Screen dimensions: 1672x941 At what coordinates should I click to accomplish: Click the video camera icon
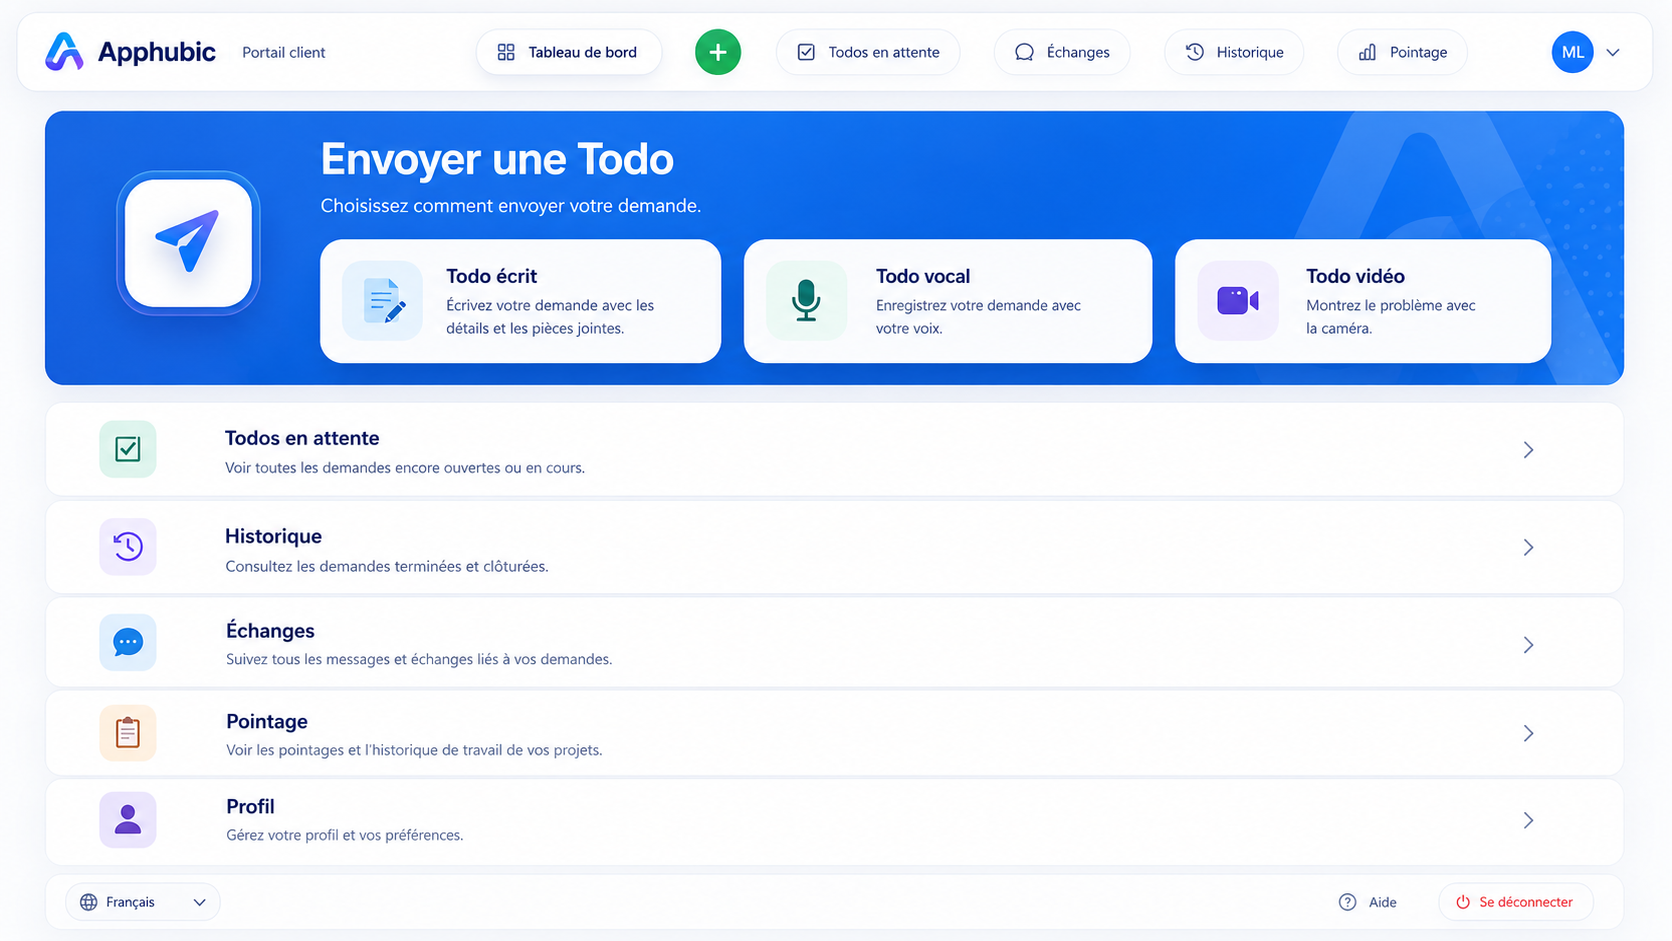[1238, 301]
